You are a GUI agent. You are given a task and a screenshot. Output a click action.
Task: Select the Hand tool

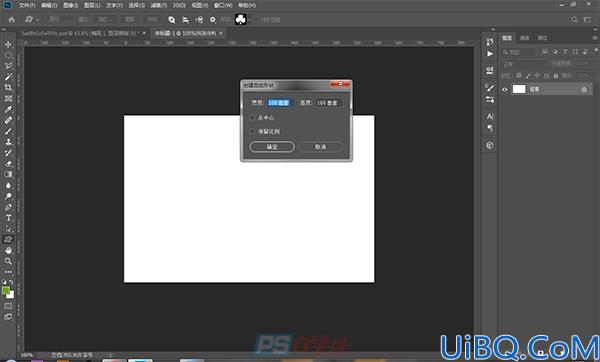[x=8, y=251]
